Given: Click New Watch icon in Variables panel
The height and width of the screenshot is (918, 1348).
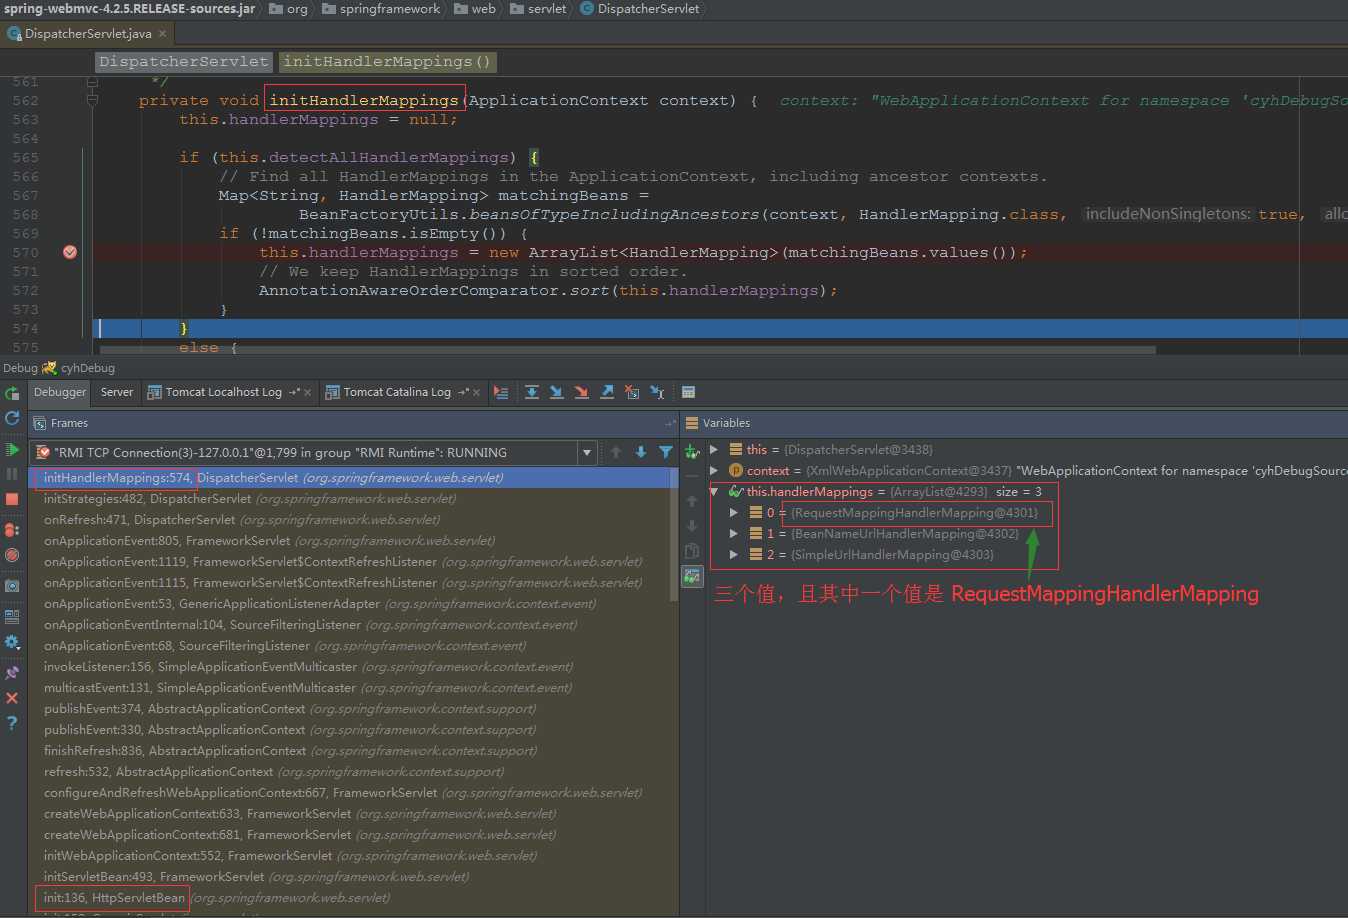Looking at the screenshot, I should point(692,452).
